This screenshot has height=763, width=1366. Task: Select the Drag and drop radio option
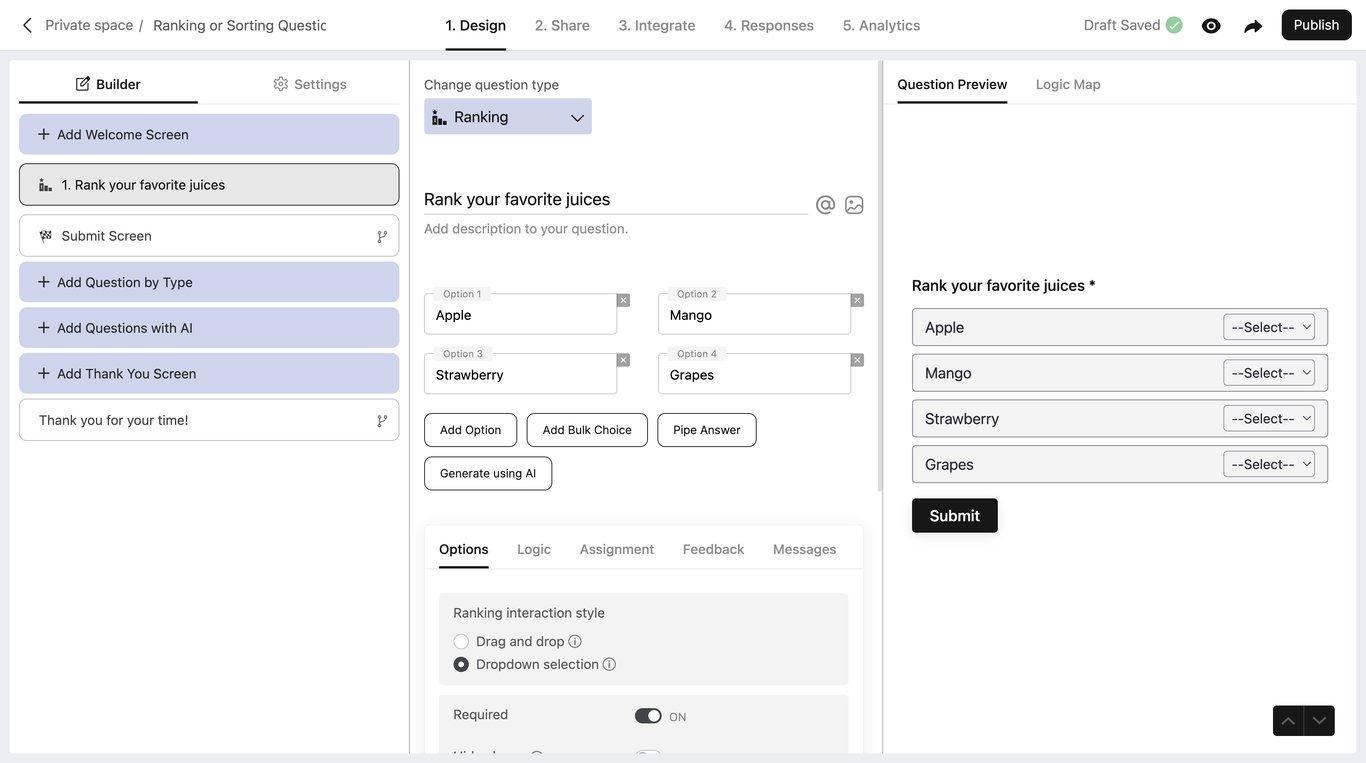[461, 642]
